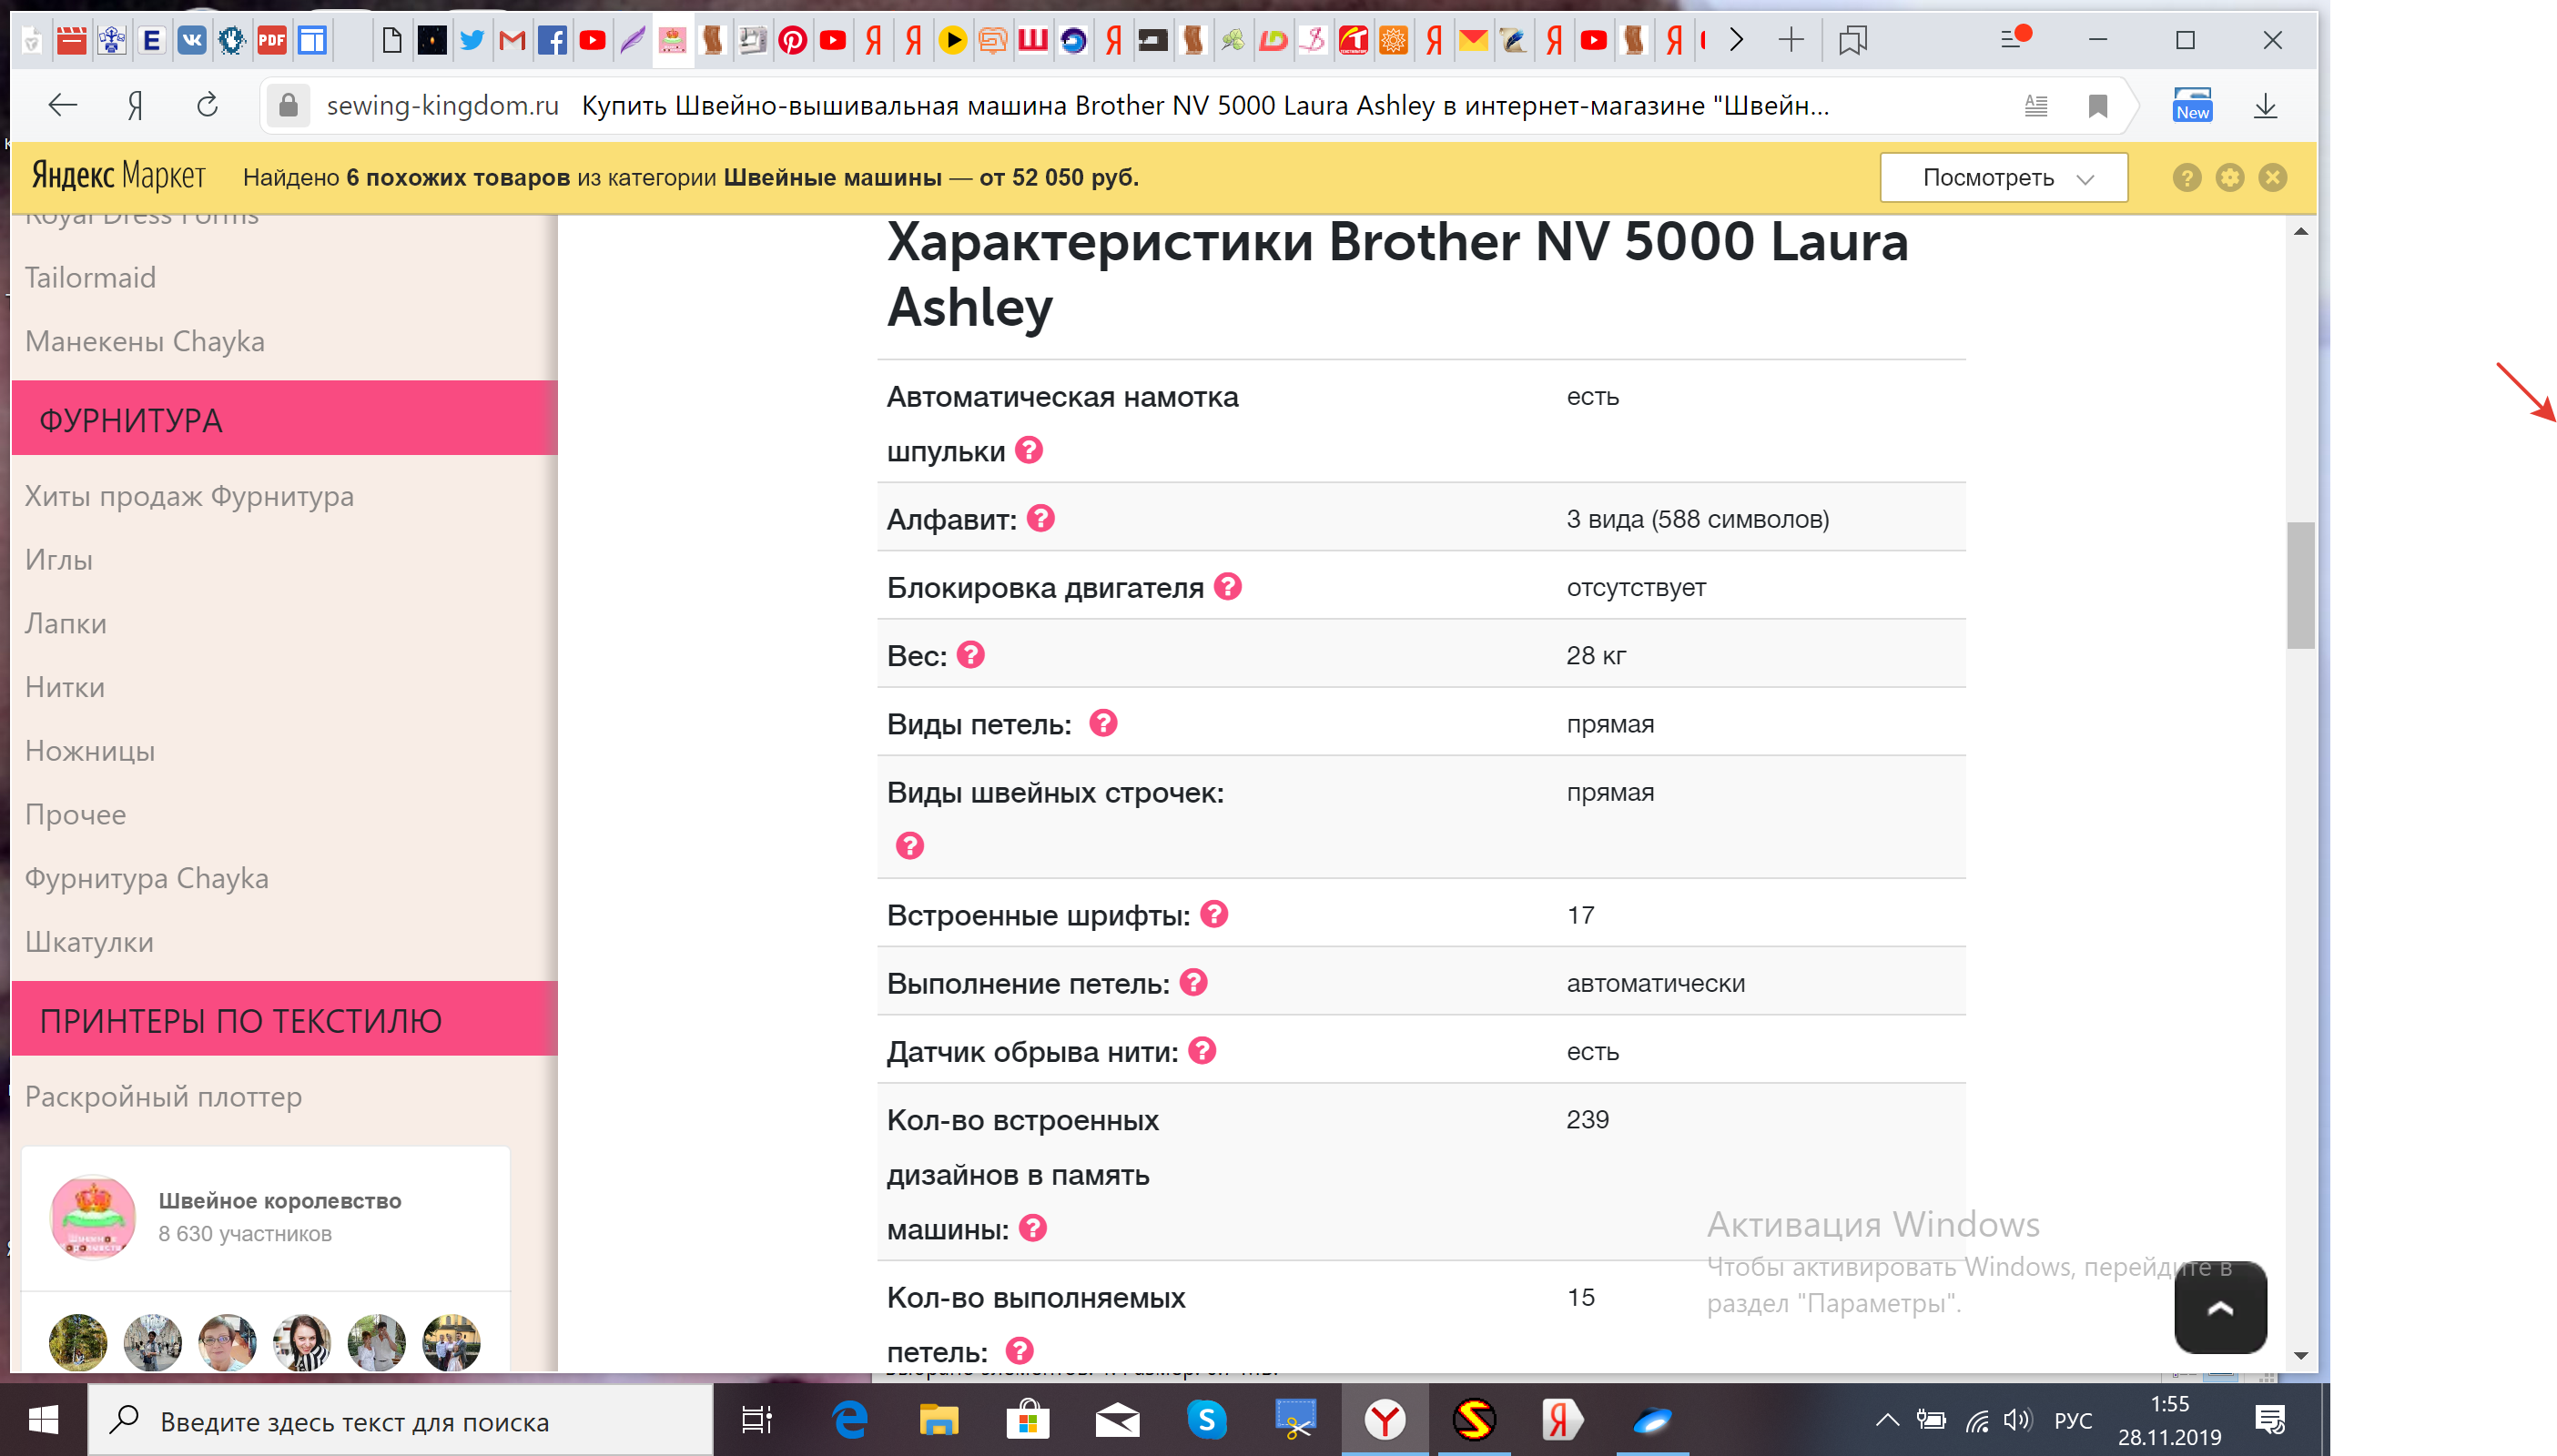Image resolution: width=2557 pixels, height=1456 pixels.
Task: Open site security info via lock icon
Action: pos(288,105)
